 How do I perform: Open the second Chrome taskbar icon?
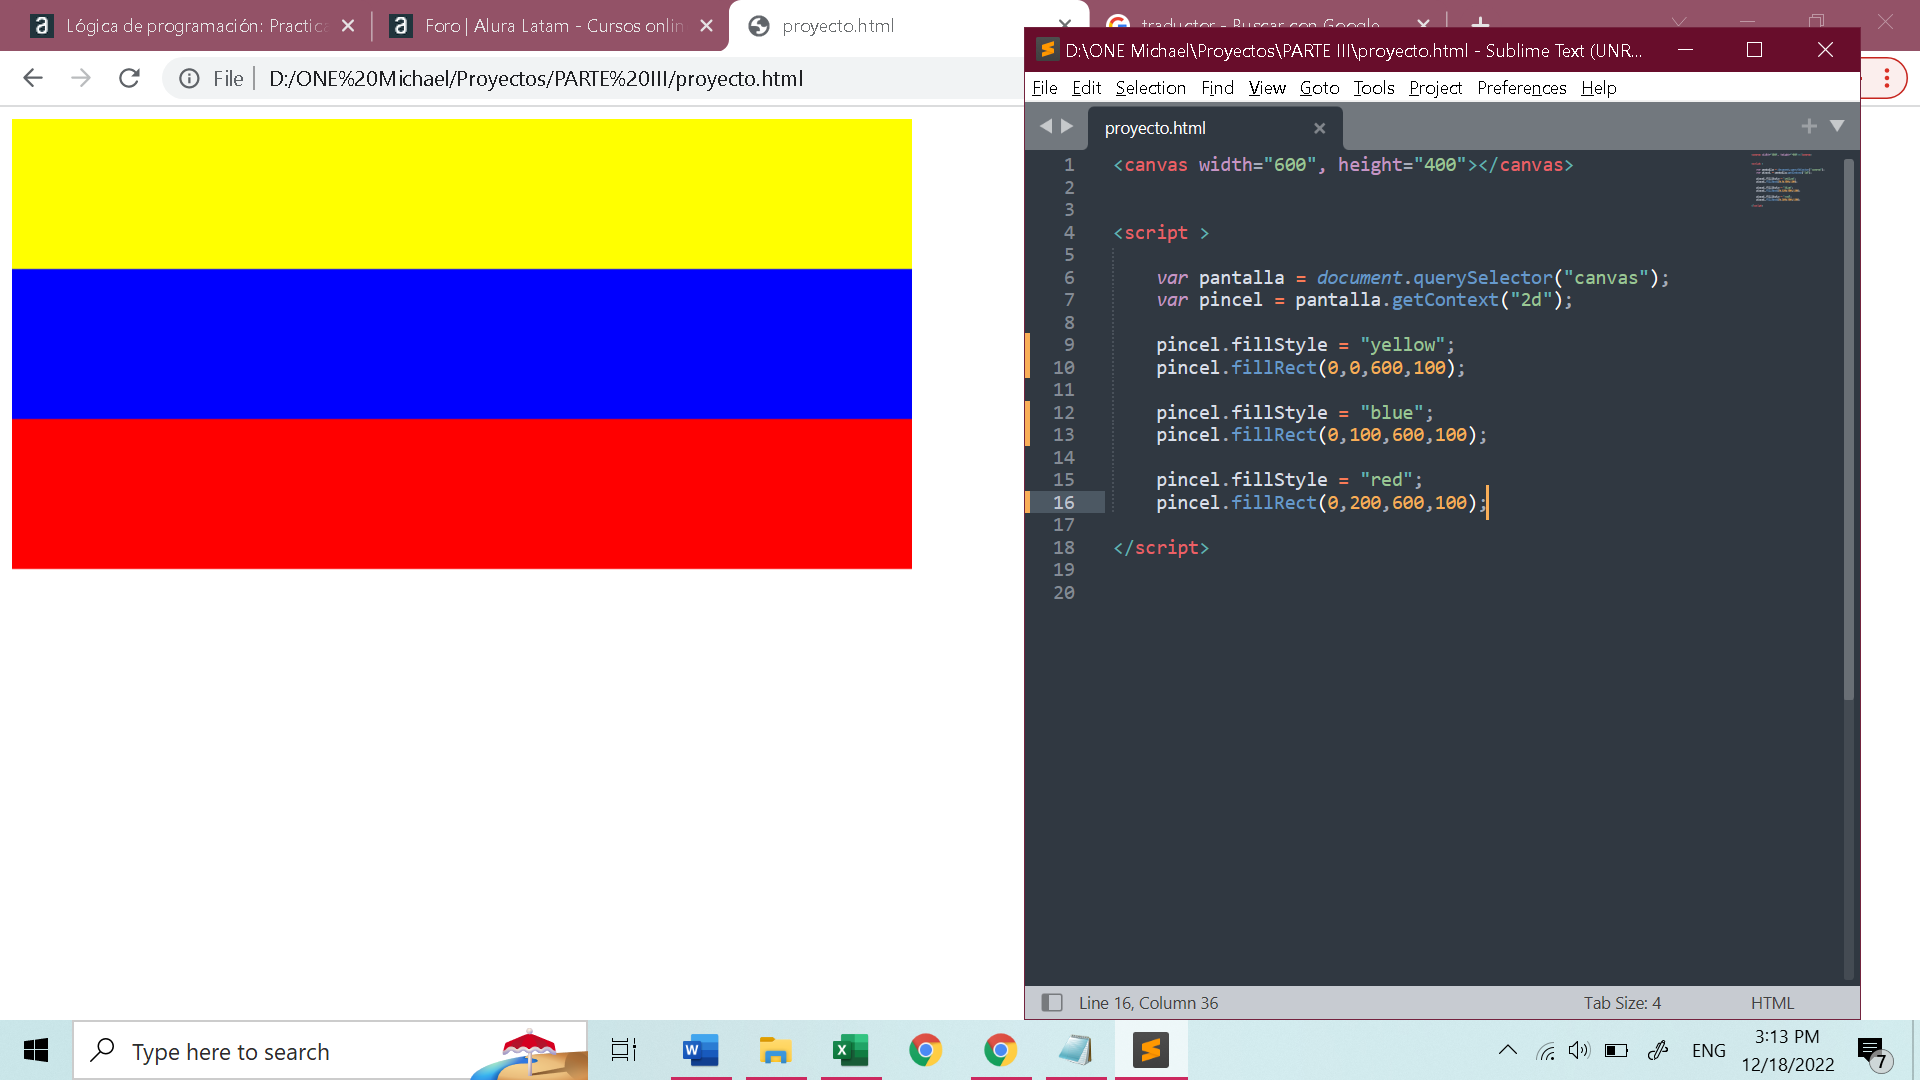tap(1000, 1050)
